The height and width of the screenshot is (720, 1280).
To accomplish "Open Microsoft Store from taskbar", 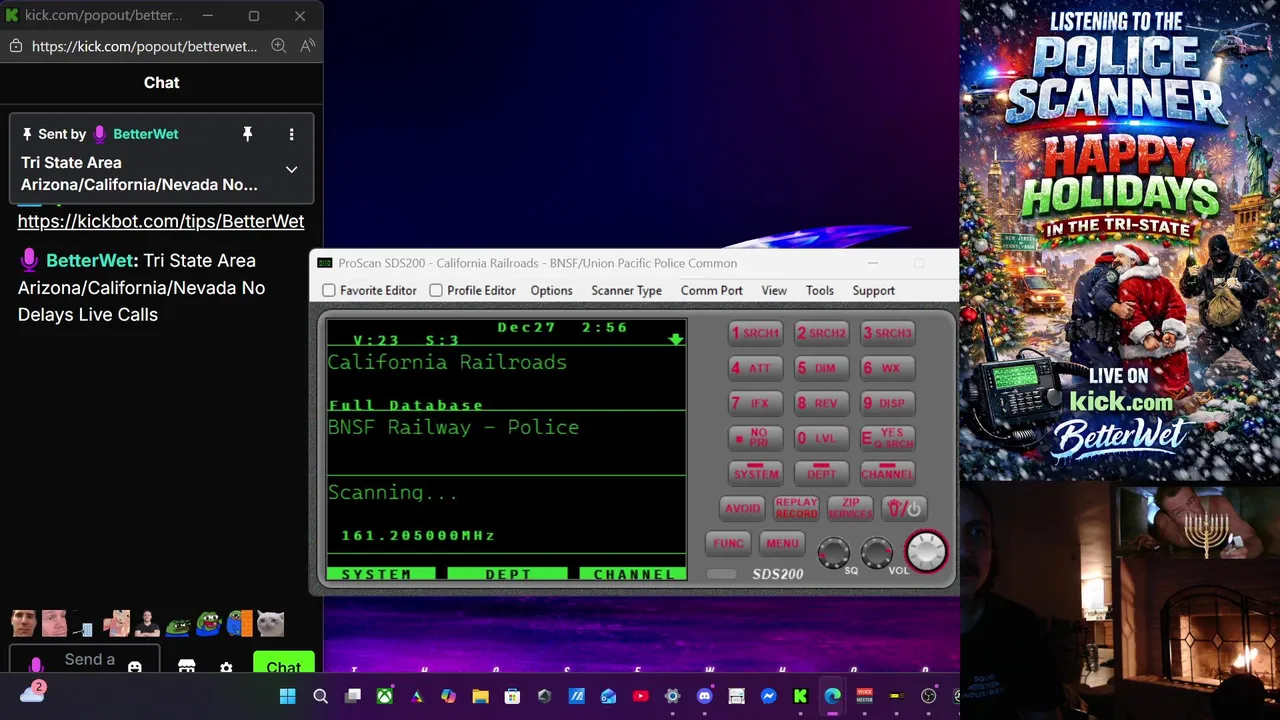I will [x=512, y=696].
